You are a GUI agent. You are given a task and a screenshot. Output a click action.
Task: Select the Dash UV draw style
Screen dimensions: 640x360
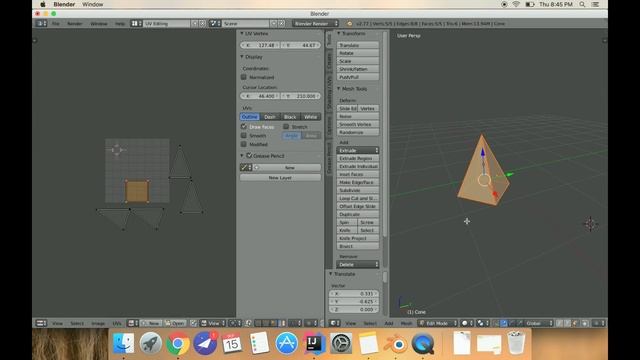pyautogui.click(x=270, y=117)
